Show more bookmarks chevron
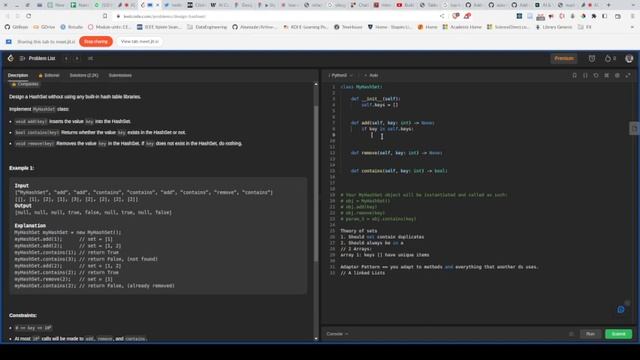 (632, 27)
